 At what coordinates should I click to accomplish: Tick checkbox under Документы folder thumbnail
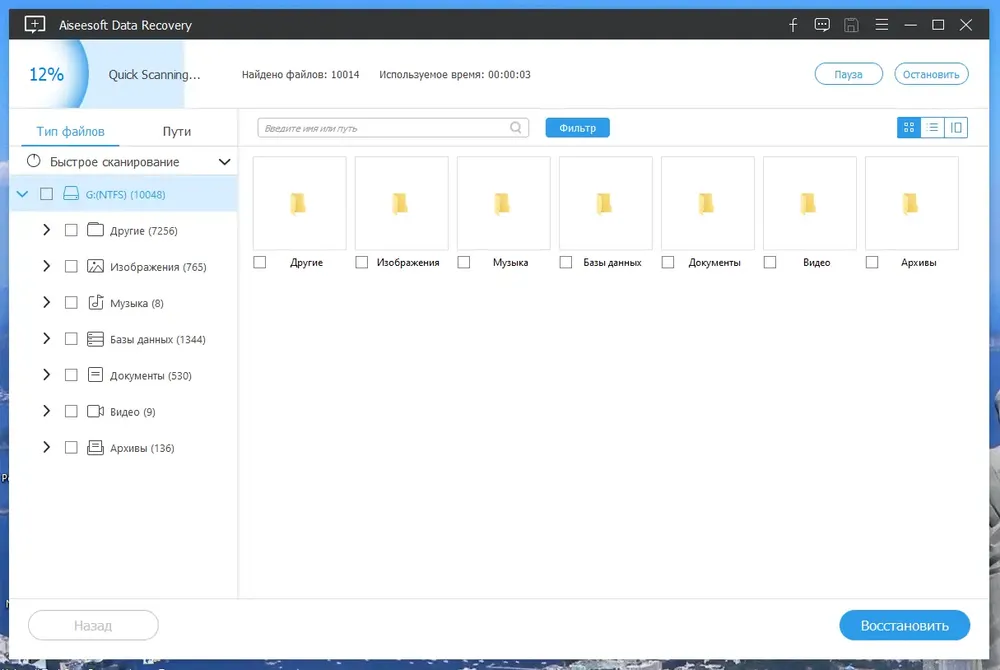coord(668,262)
